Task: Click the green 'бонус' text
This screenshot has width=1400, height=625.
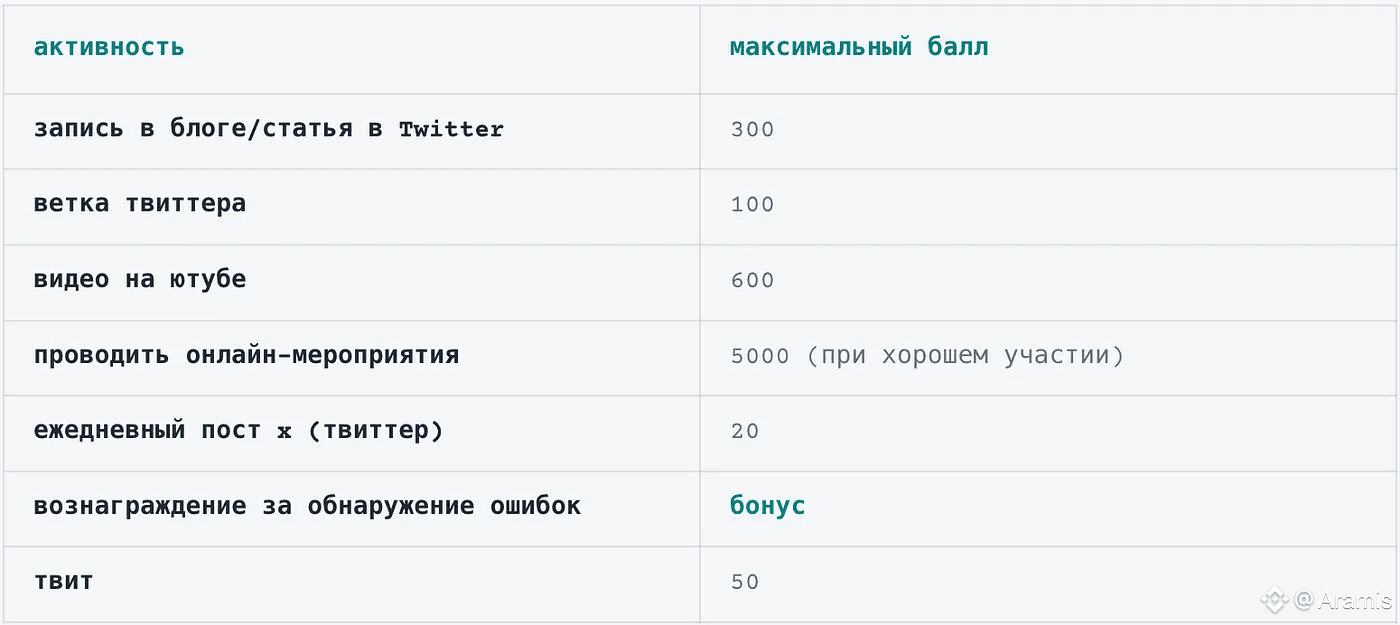Action: 768,506
